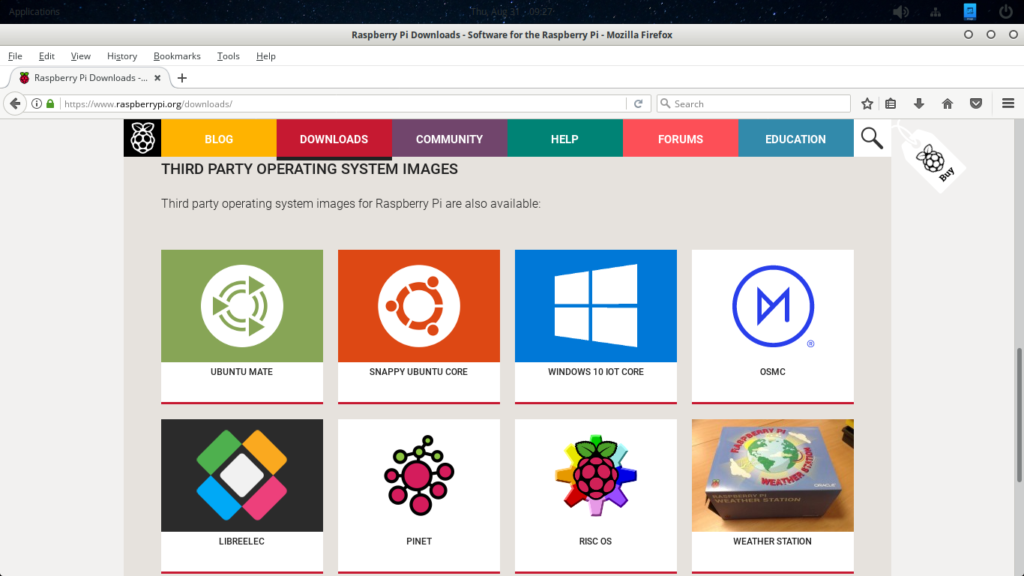
Task: Click the LIBREELEC label link
Action: tap(242, 541)
